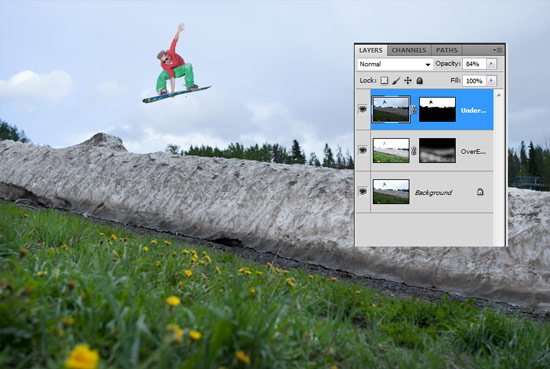Toggle visibility of the OverE layer

pyautogui.click(x=363, y=150)
